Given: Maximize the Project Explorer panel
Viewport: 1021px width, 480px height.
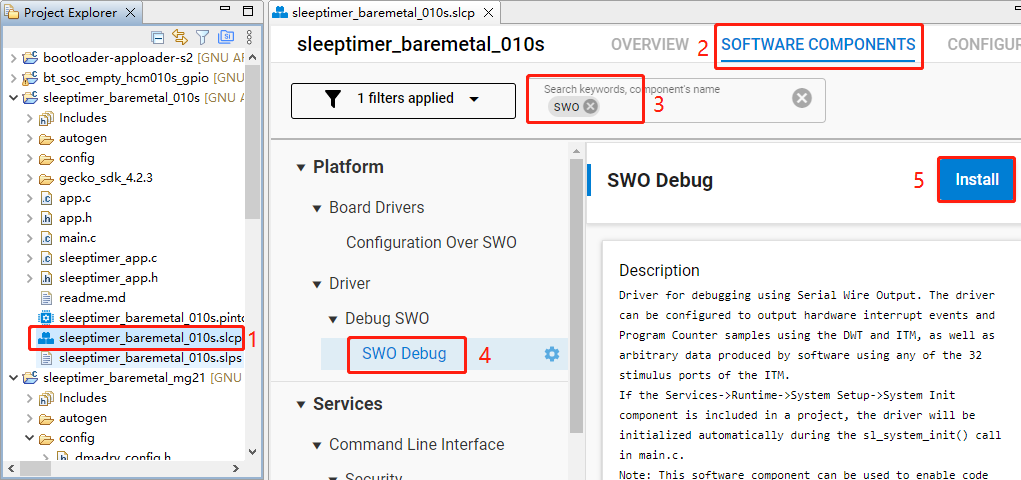Looking at the screenshot, I should pyautogui.click(x=248, y=11).
